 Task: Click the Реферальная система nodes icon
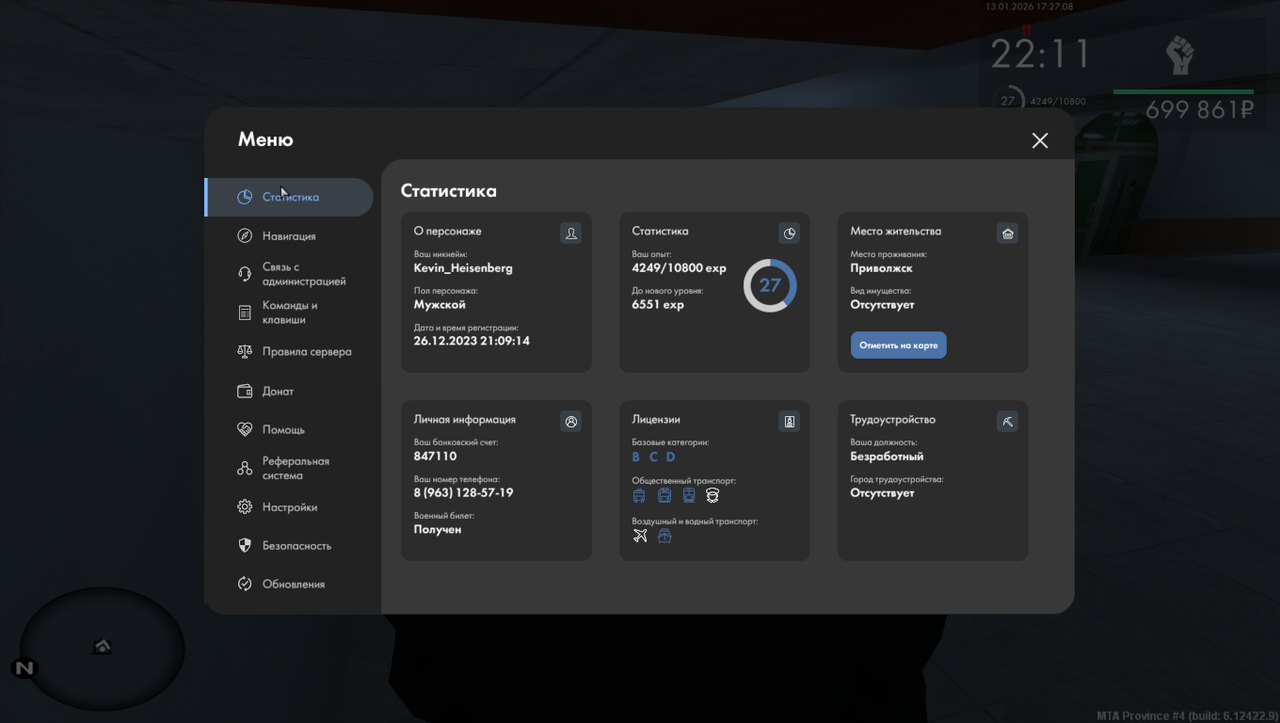click(244, 468)
